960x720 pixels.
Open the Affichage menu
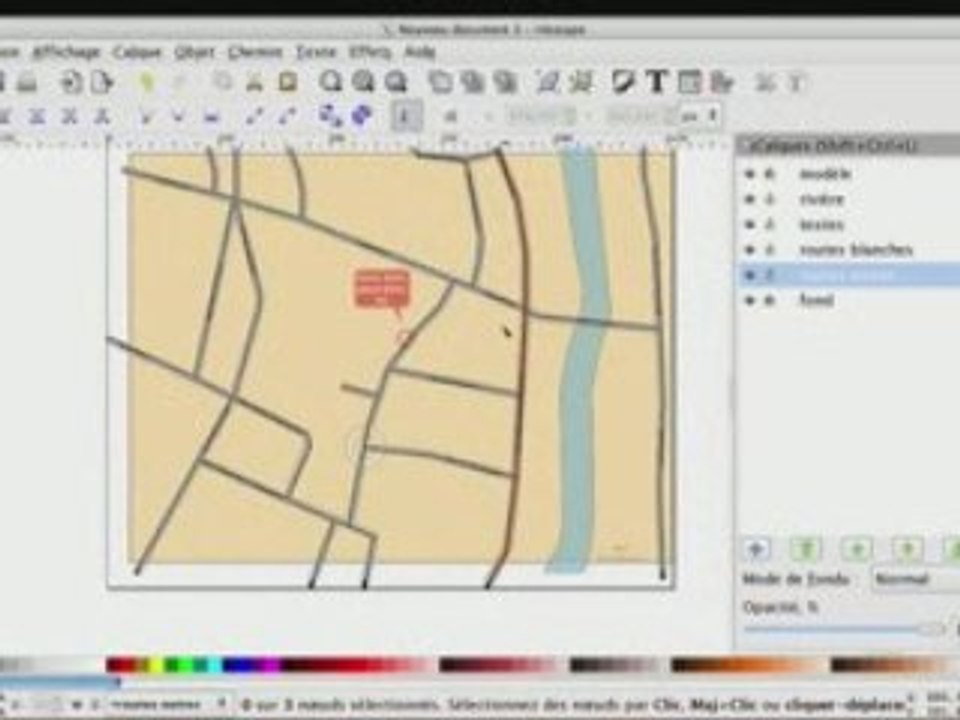tap(66, 52)
